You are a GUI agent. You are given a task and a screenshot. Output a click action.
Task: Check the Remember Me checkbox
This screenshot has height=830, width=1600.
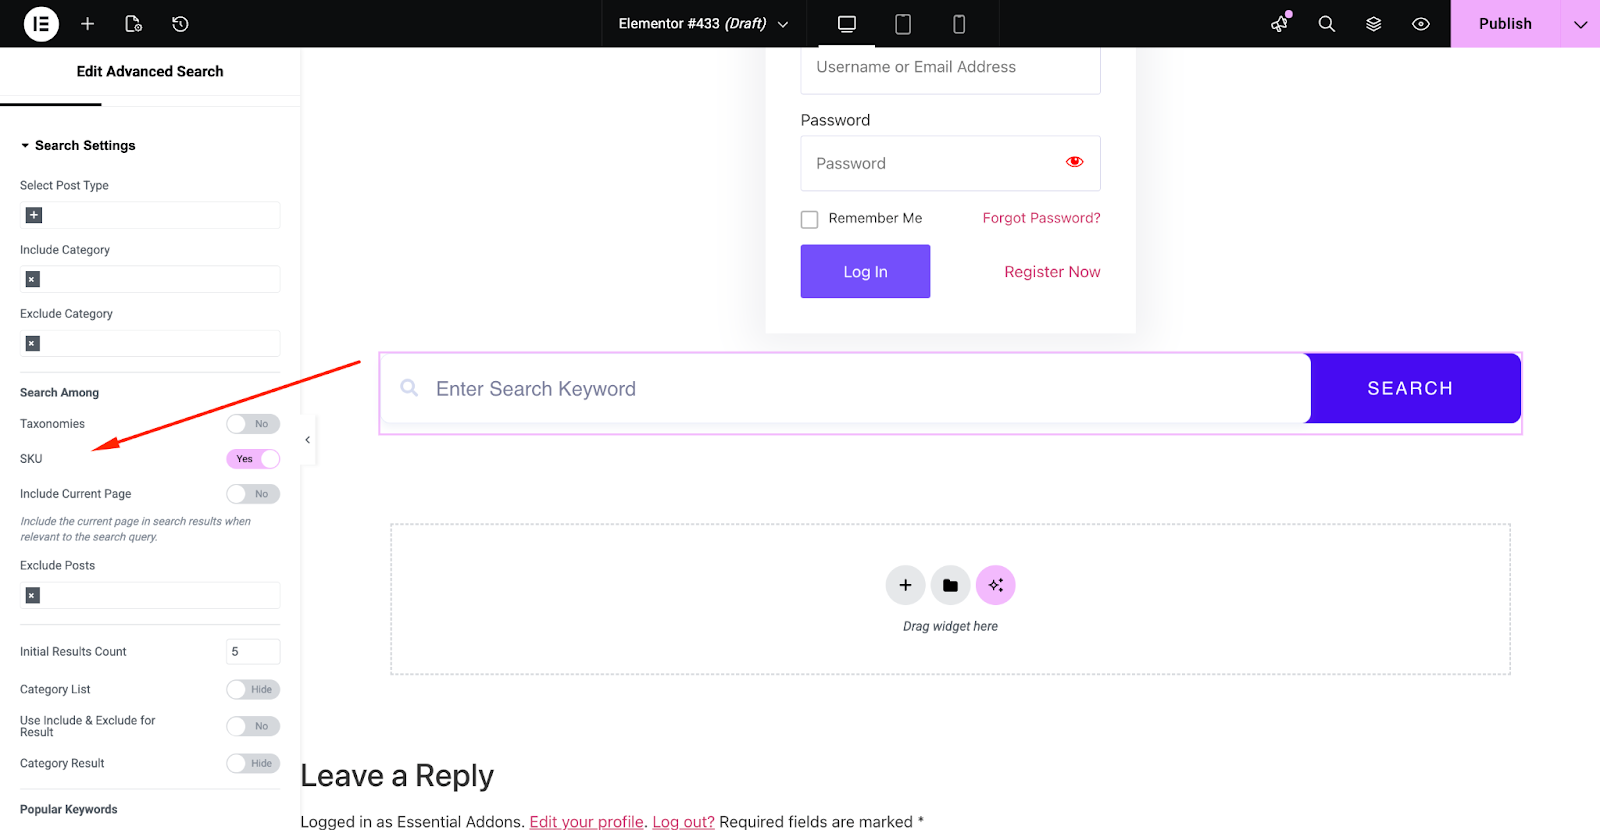(x=810, y=219)
